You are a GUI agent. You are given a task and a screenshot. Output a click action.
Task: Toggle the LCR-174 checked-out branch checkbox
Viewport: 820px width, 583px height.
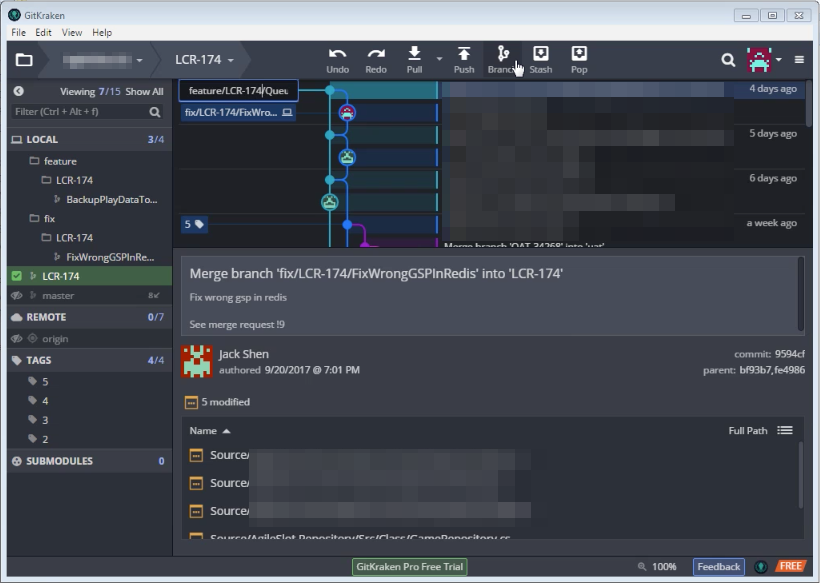pos(17,276)
